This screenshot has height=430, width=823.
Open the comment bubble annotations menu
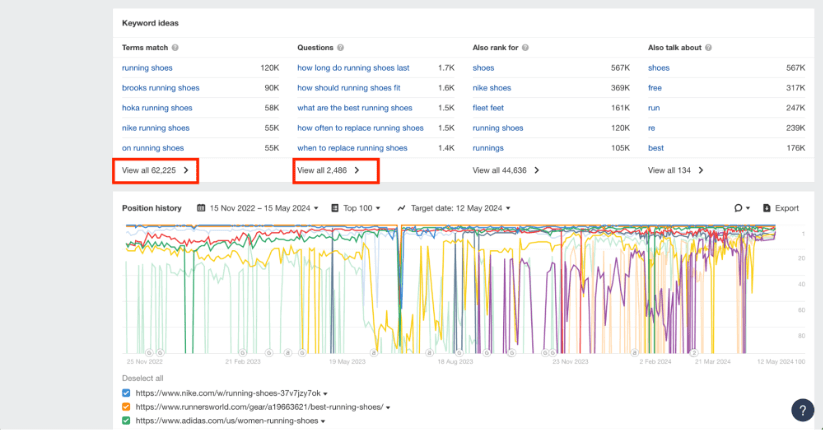[741, 208]
